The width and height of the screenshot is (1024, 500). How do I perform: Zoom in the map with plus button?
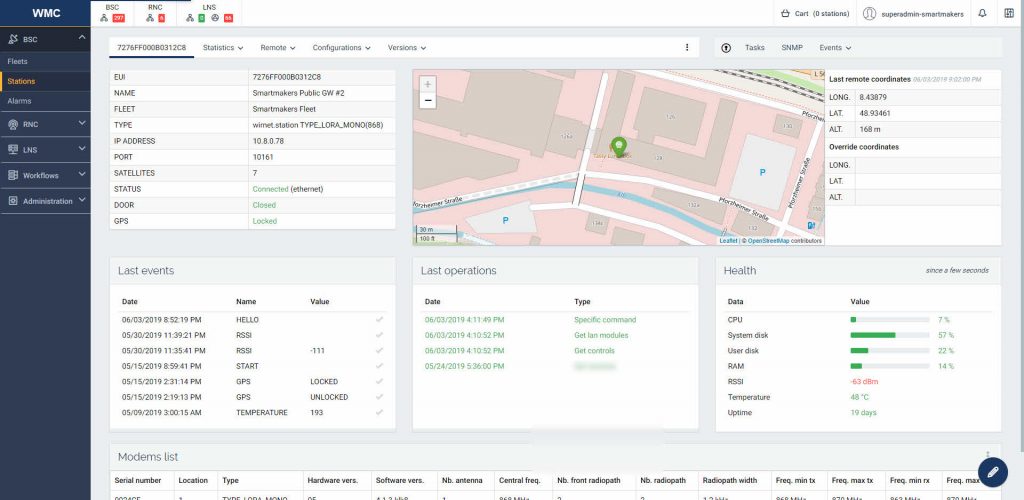pos(428,84)
